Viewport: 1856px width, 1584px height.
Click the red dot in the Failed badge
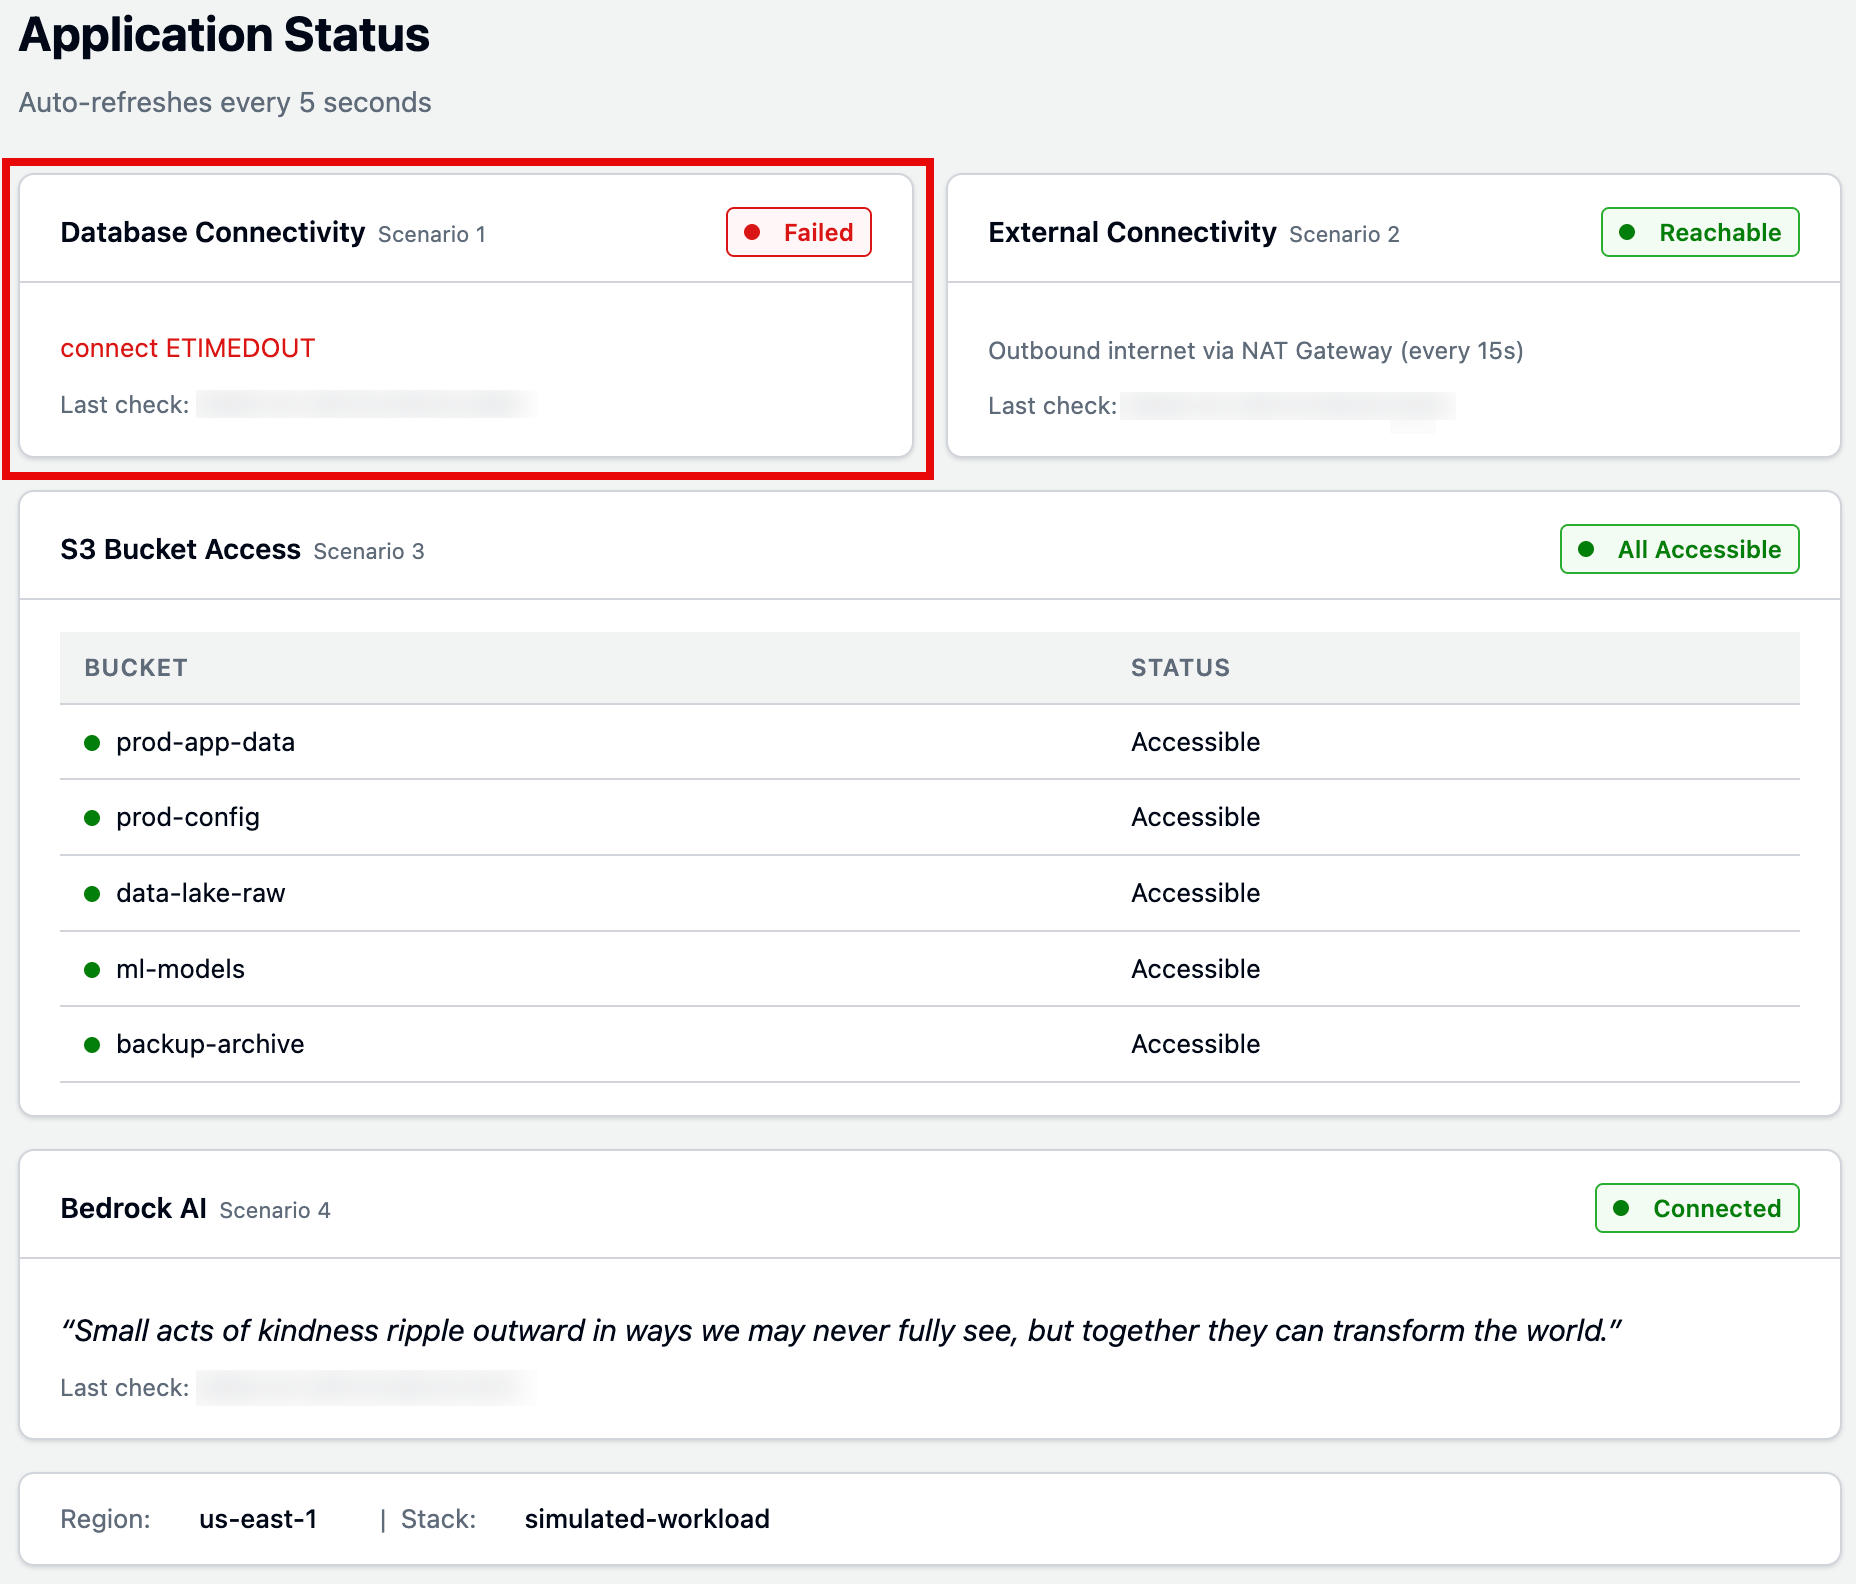click(752, 232)
